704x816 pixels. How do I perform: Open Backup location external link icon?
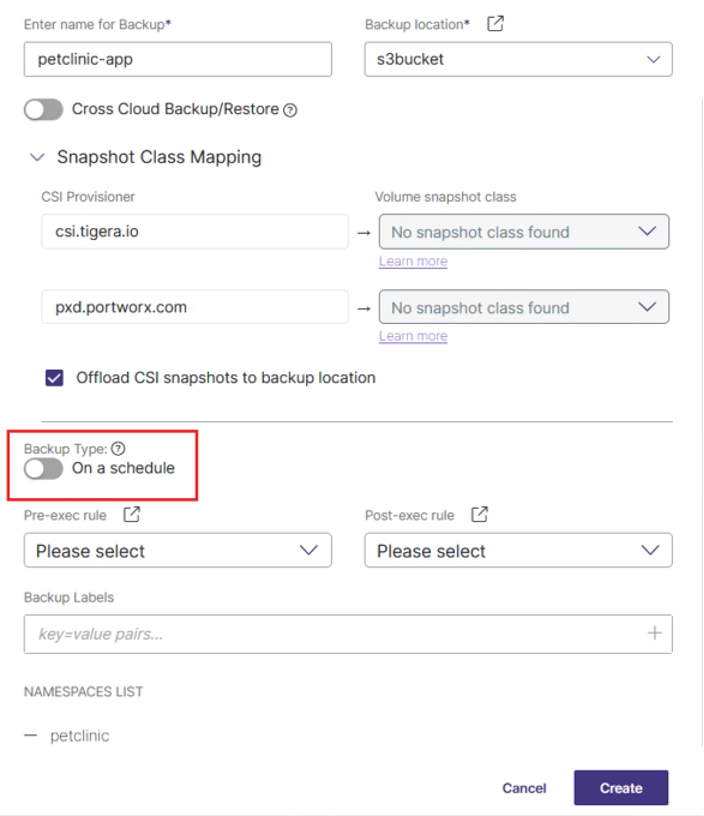[495, 23]
